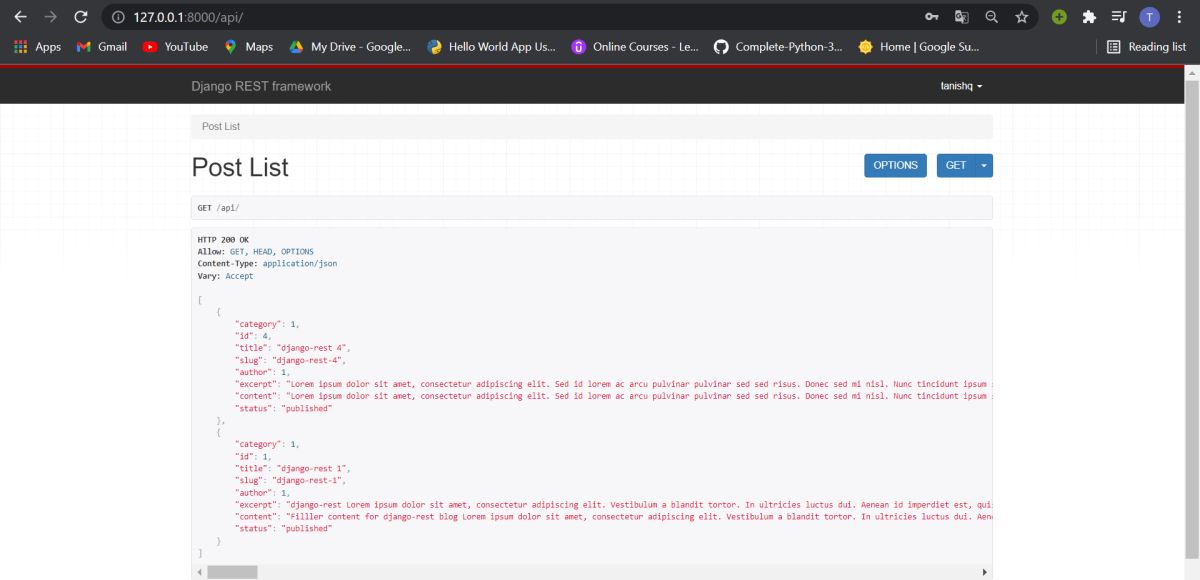Open Apps bookmark shortcut

(x=37, y=47)
